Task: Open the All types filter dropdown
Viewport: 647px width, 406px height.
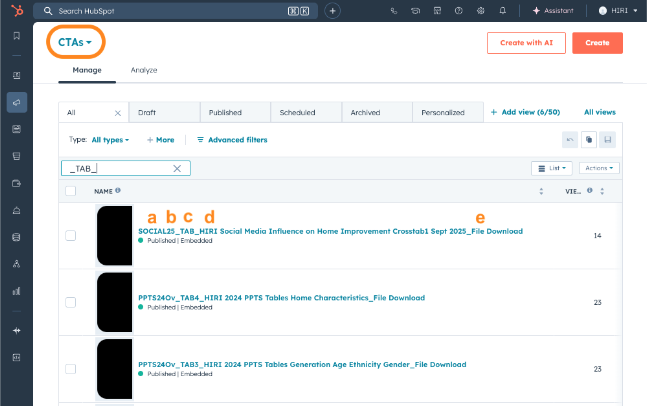Action: click(x=110, y=140)
